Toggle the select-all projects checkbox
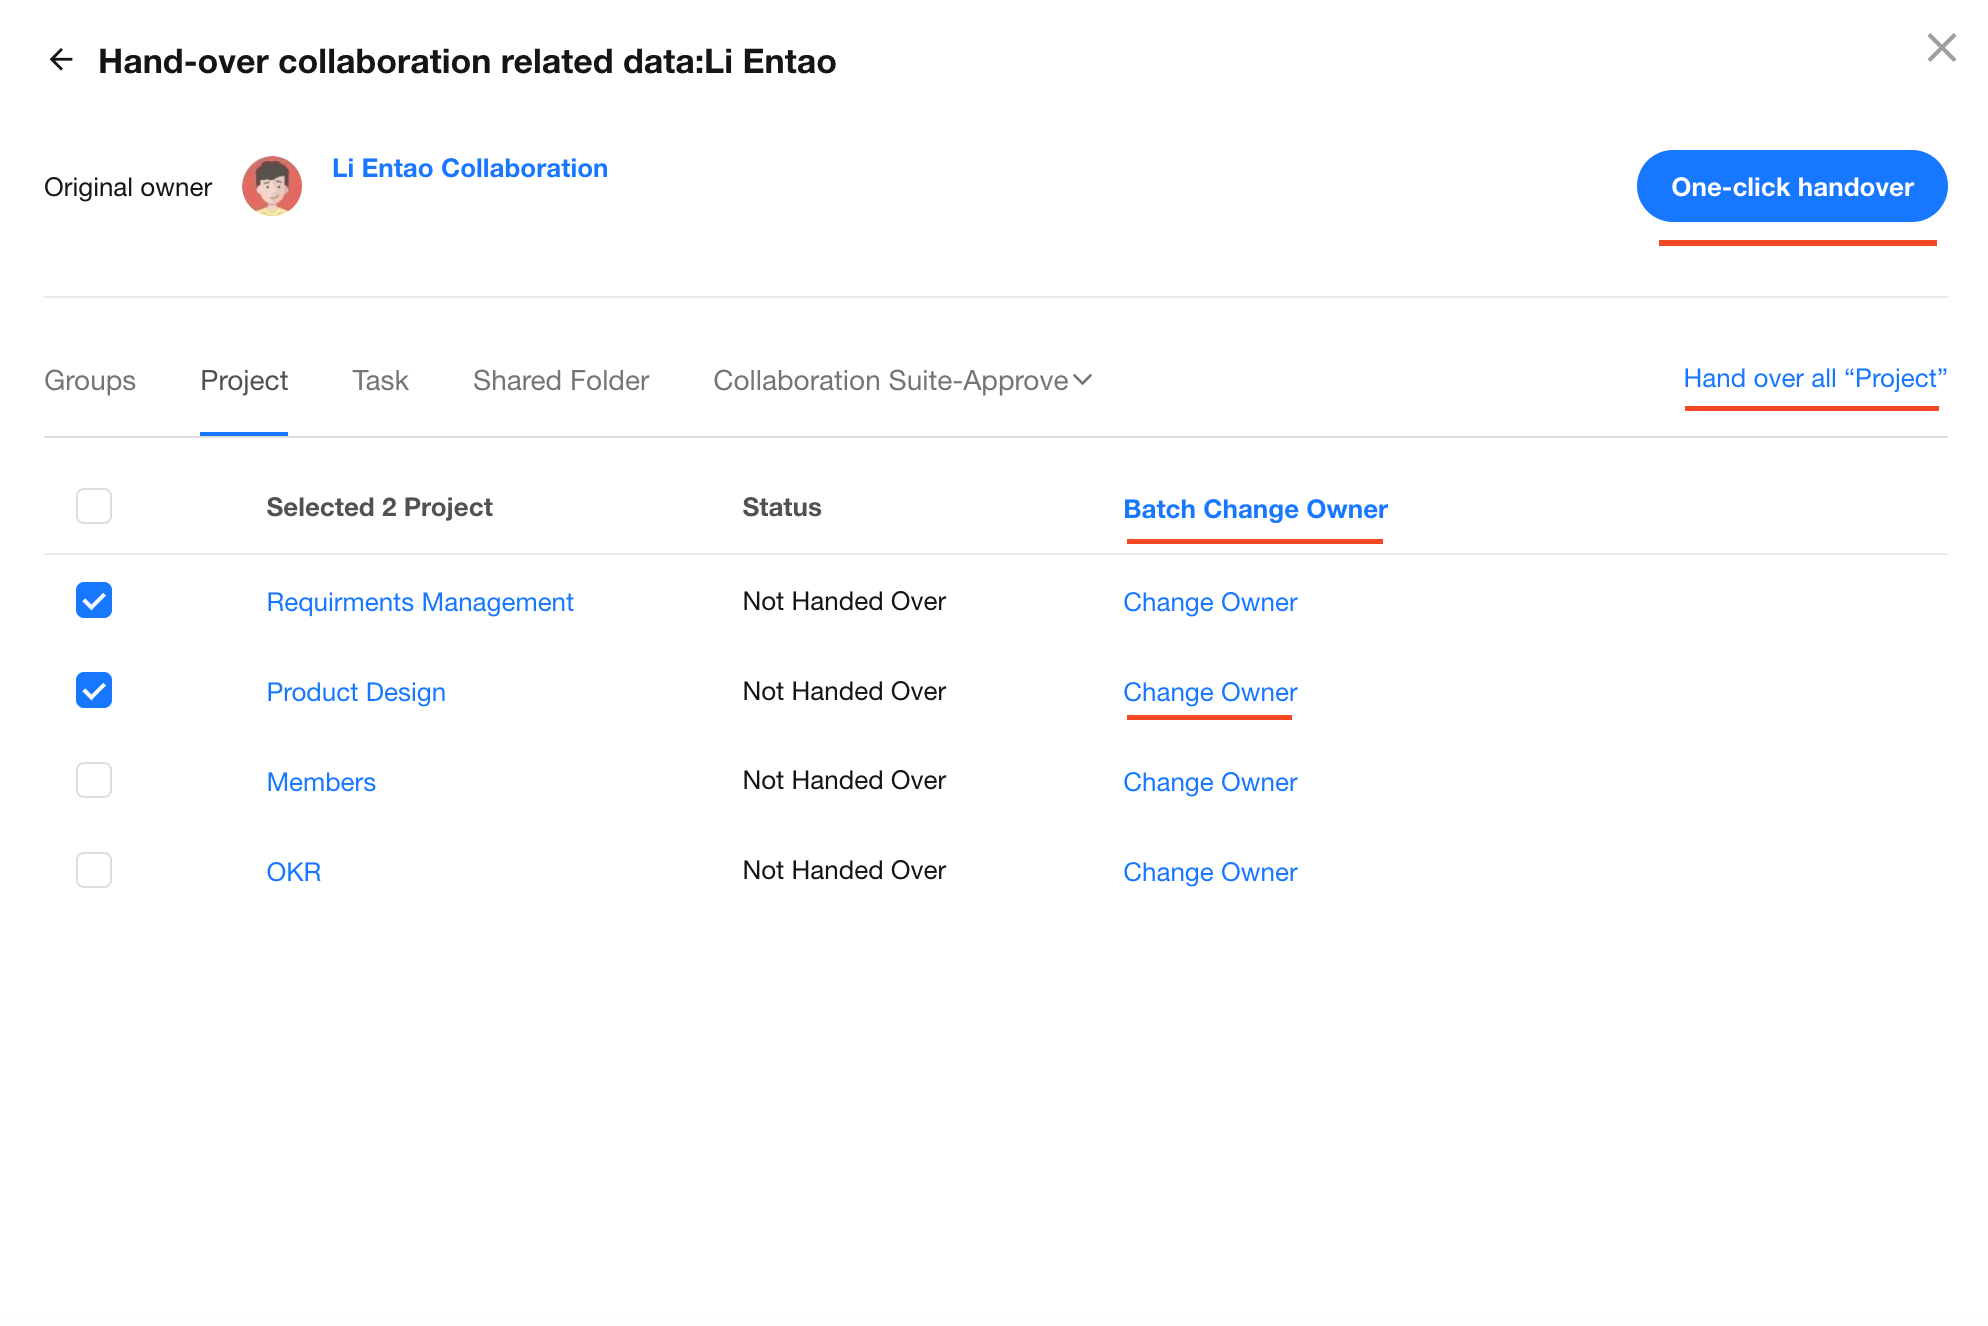Image resolution: width=1988 pixels, height=1326 pixels. 94,506
